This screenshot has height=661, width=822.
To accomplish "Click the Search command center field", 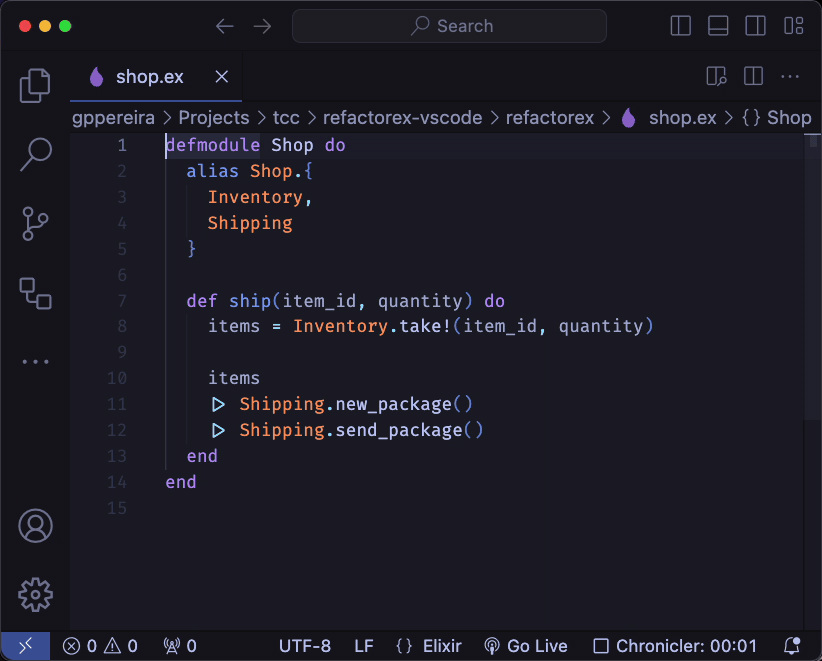I will (449, 26).
